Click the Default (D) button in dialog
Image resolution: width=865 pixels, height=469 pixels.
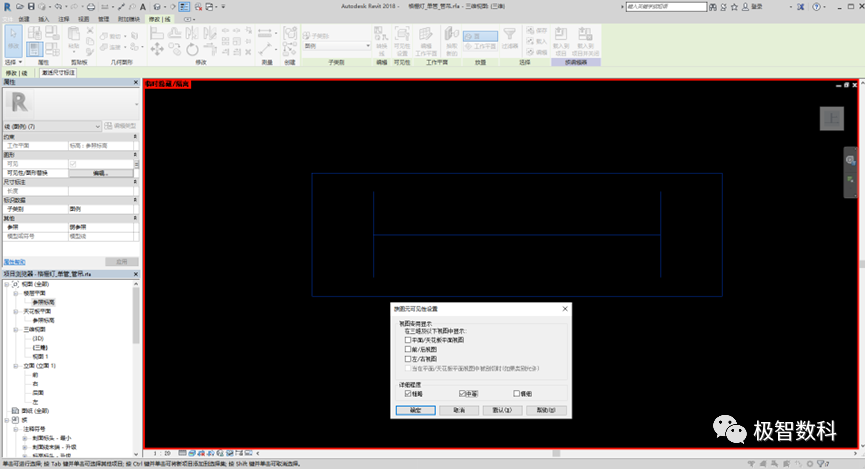pyautogui.click(x=502, y=410)
